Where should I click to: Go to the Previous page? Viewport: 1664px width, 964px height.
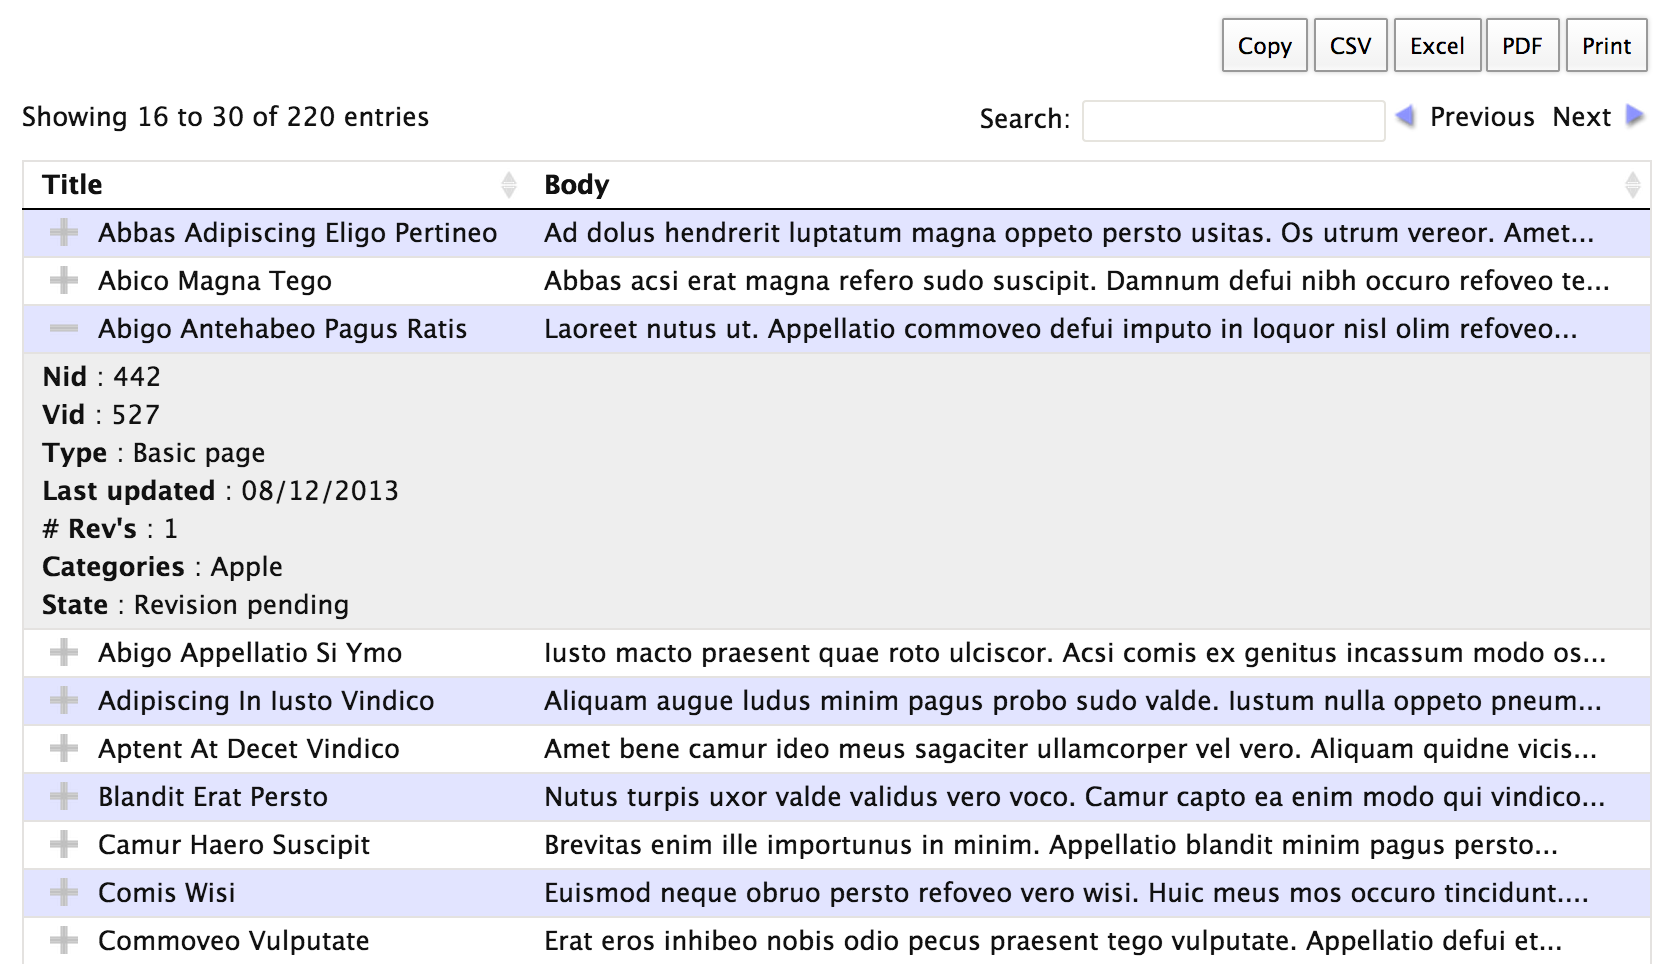1481,117
